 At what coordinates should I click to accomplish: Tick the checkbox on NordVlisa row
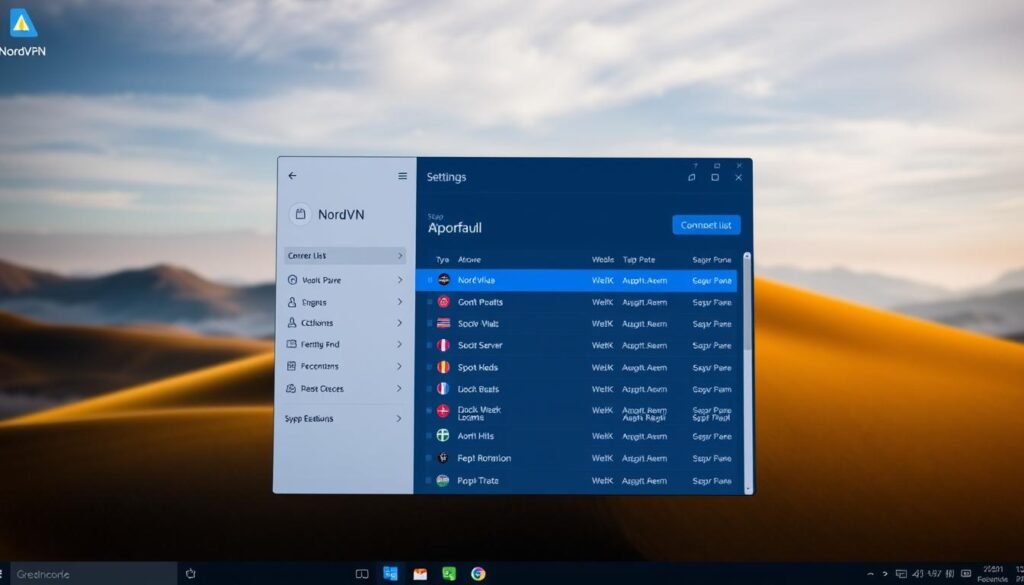430,280
